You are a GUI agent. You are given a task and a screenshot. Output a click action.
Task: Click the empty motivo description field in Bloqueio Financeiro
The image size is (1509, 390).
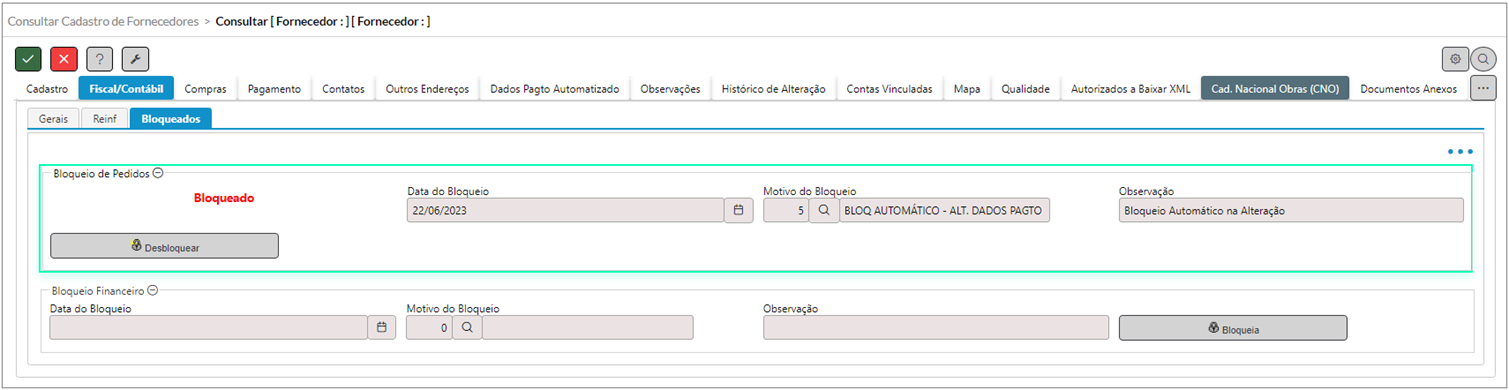pos(587,328)
